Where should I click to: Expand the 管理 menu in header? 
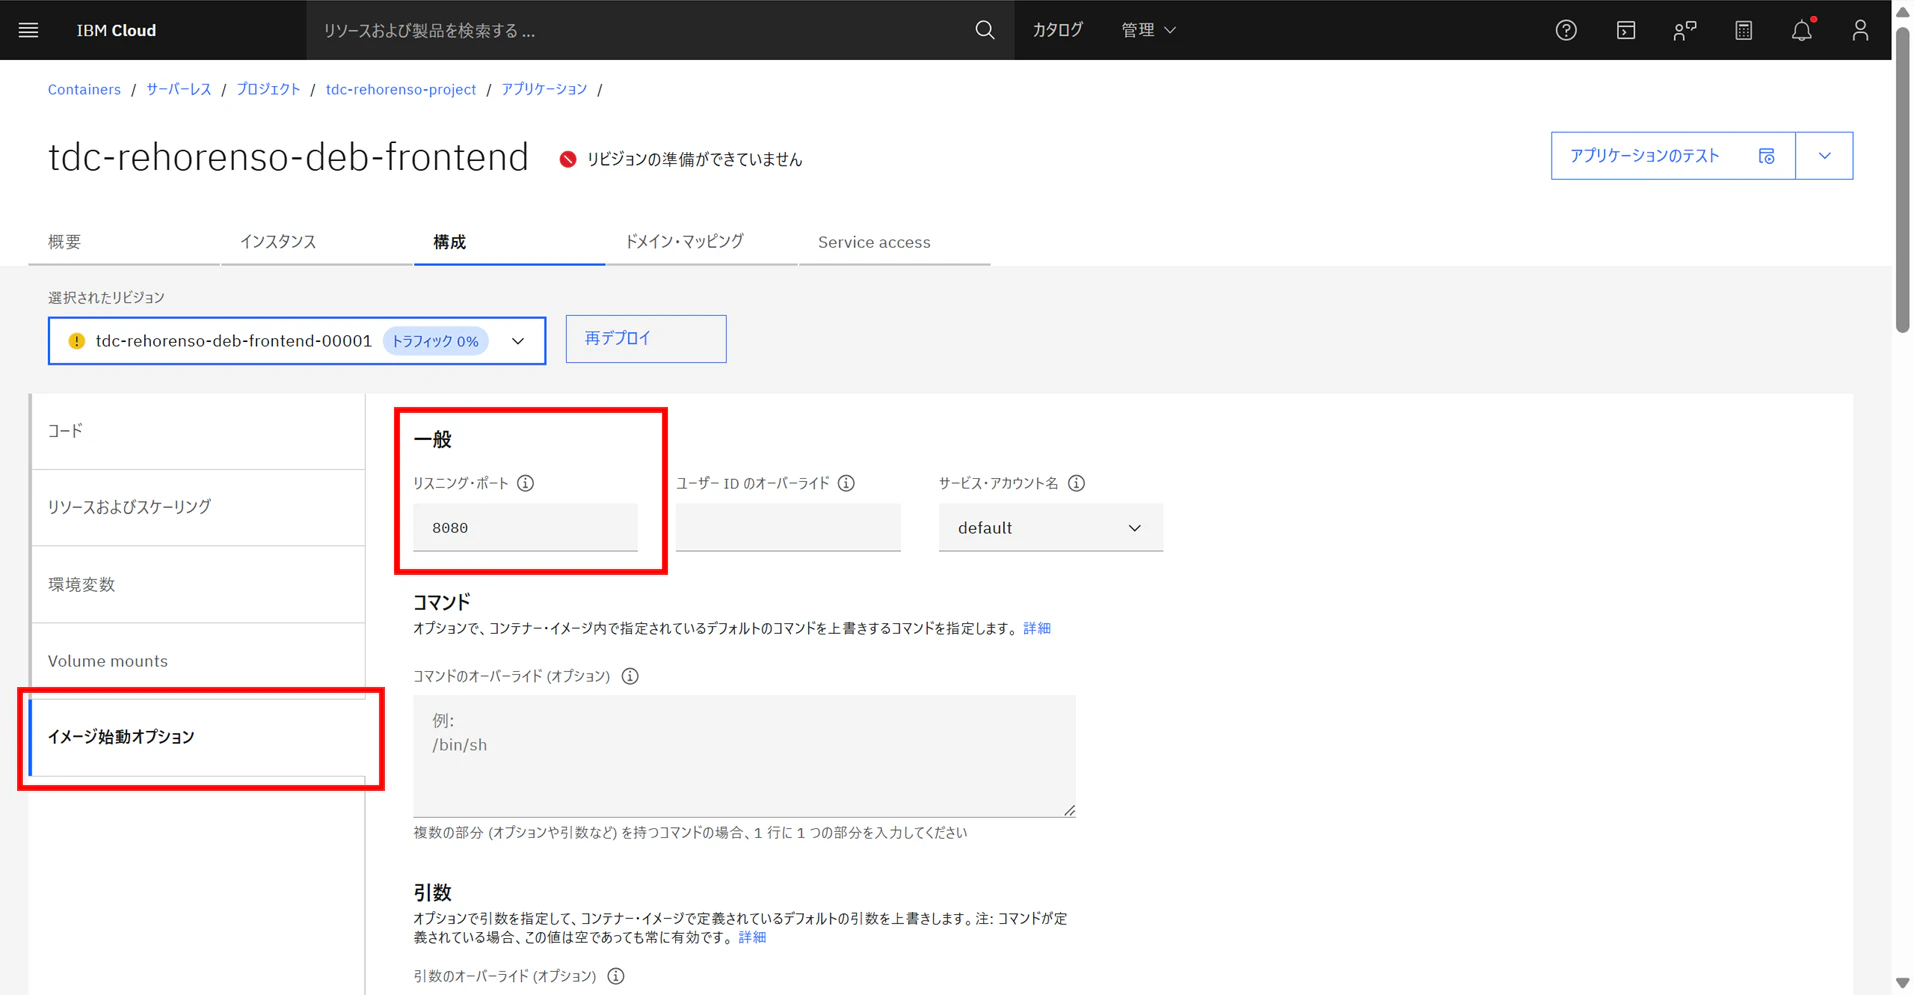point(1147,30)
